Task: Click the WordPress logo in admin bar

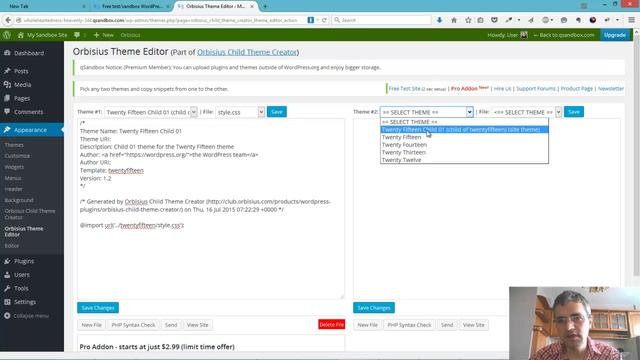Action: [x=7, y=35]
